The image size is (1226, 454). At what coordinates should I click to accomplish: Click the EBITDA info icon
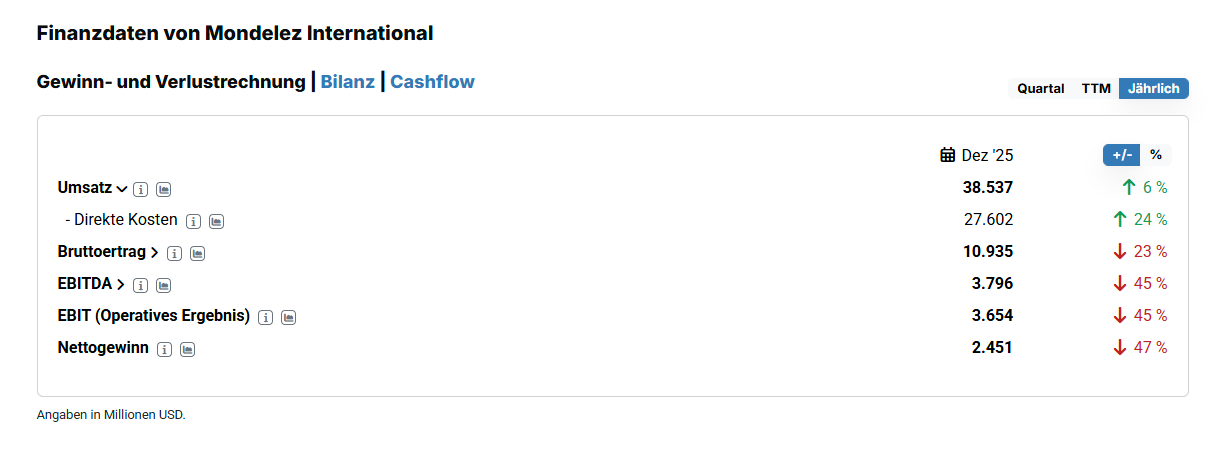click(141, 285)
